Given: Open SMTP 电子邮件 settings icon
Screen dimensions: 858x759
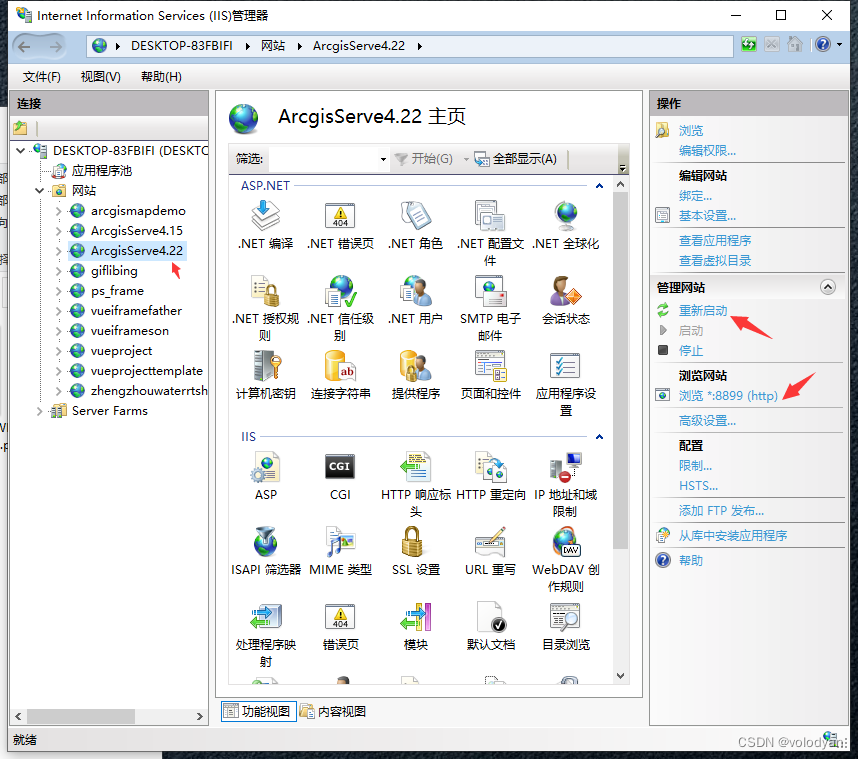Looking at the screenshot, I should (490, 293).
